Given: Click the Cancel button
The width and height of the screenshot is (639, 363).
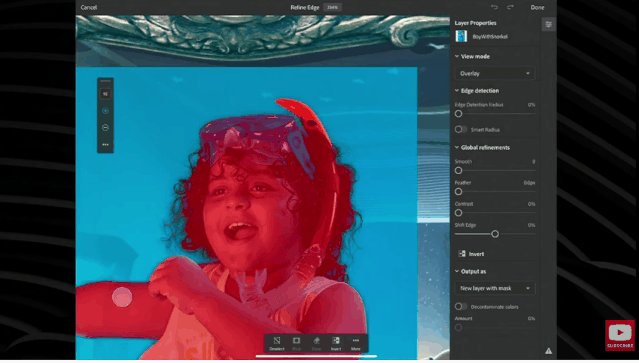Looking at the screenshot, I should (89, 7).
